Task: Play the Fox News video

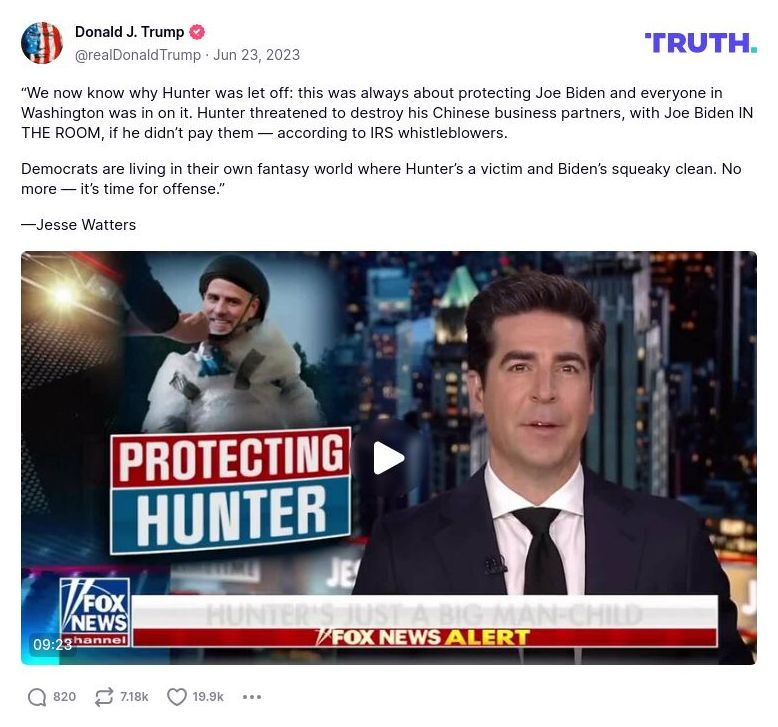Action: tap(389, 458)
